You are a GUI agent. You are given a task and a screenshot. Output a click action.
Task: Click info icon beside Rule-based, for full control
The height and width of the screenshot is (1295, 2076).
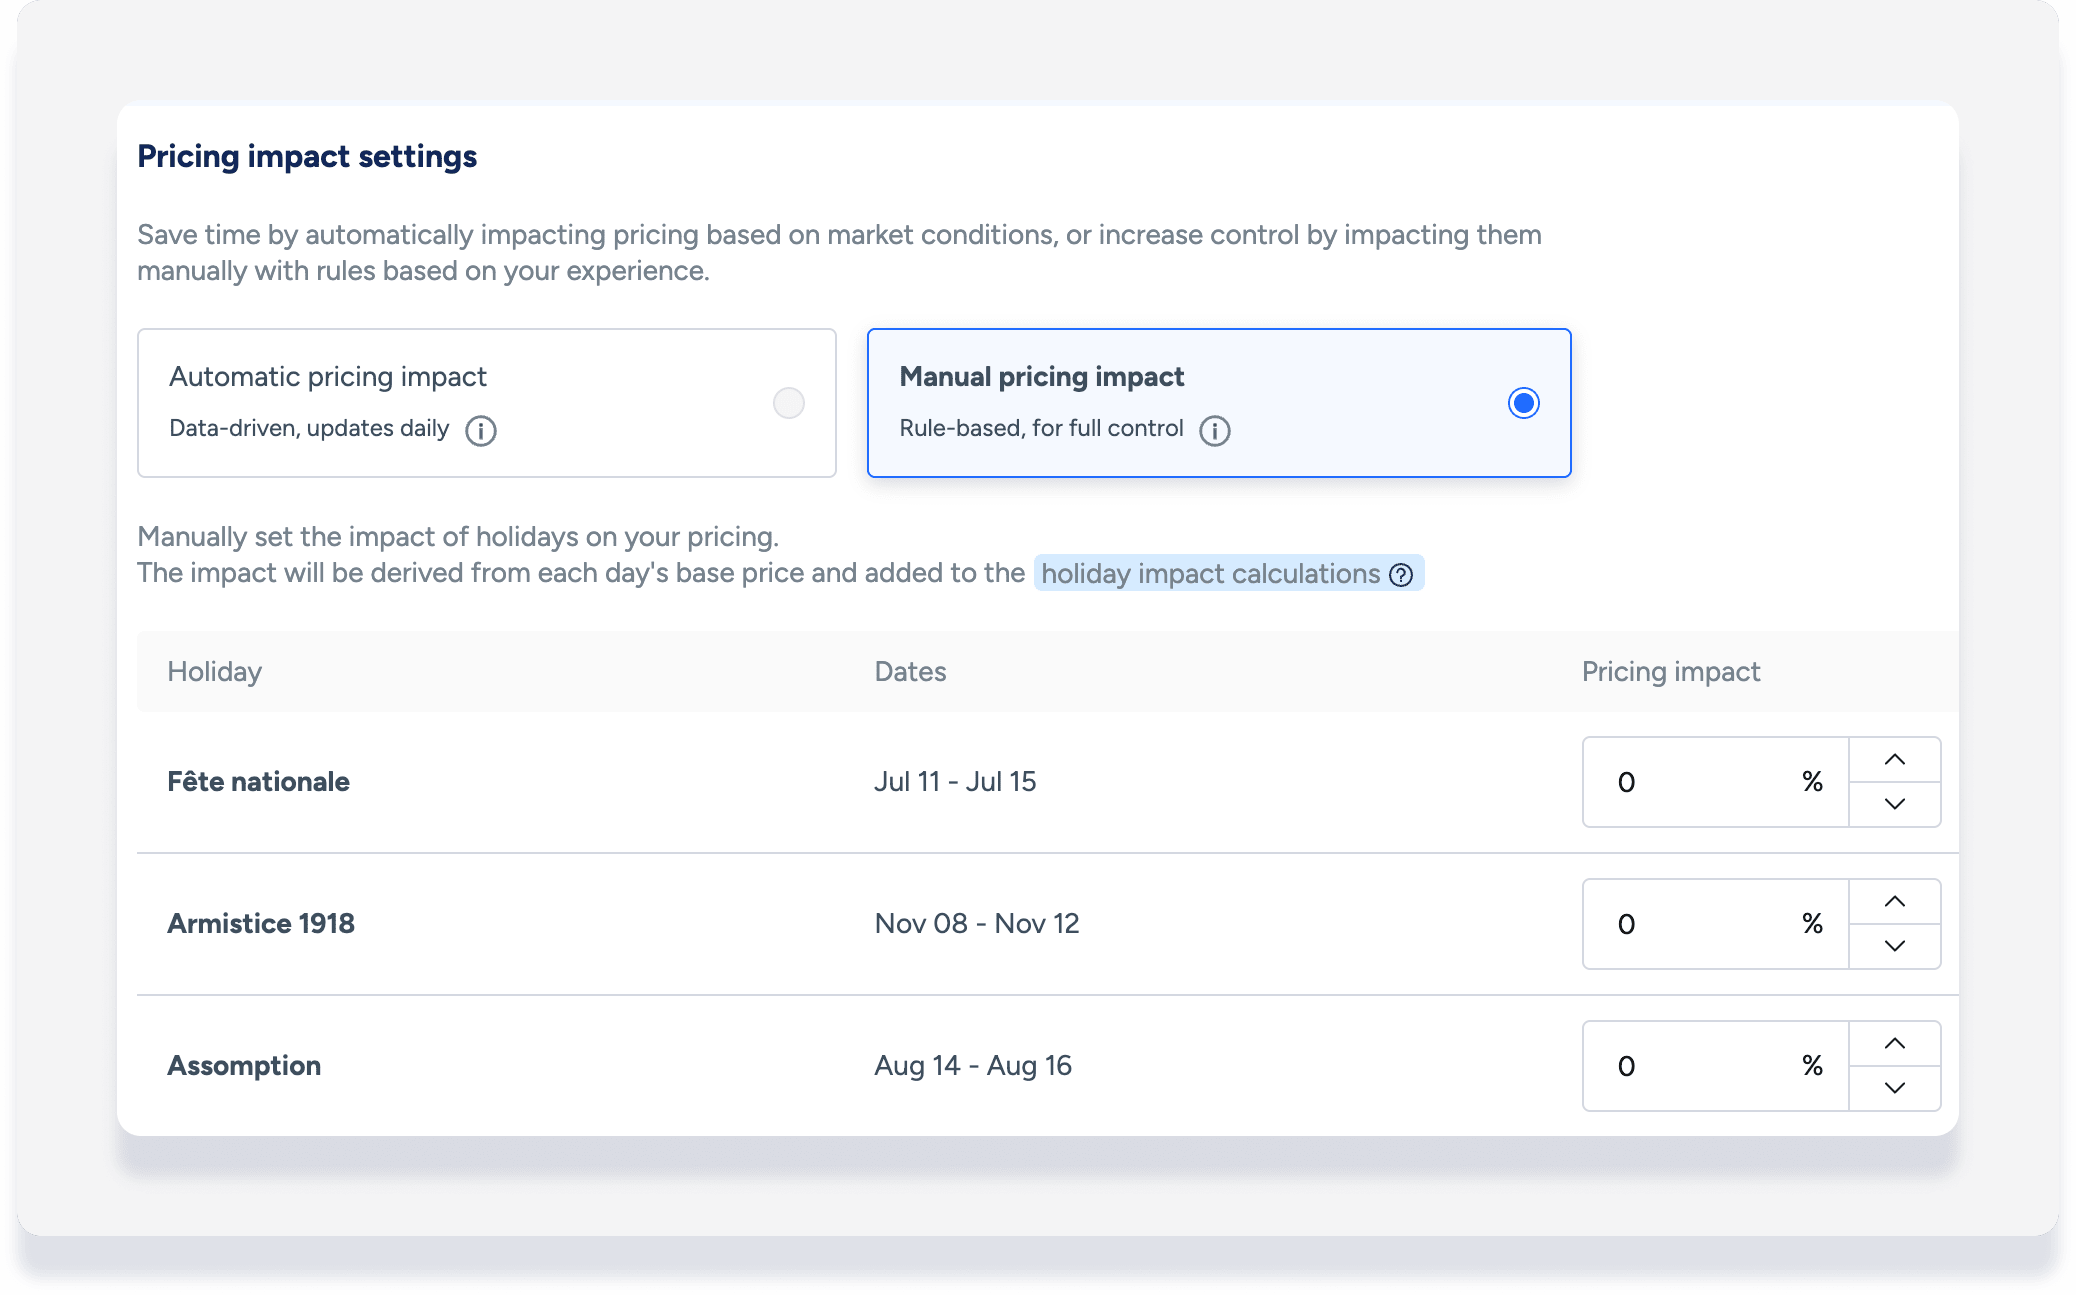pos(1215,431)
